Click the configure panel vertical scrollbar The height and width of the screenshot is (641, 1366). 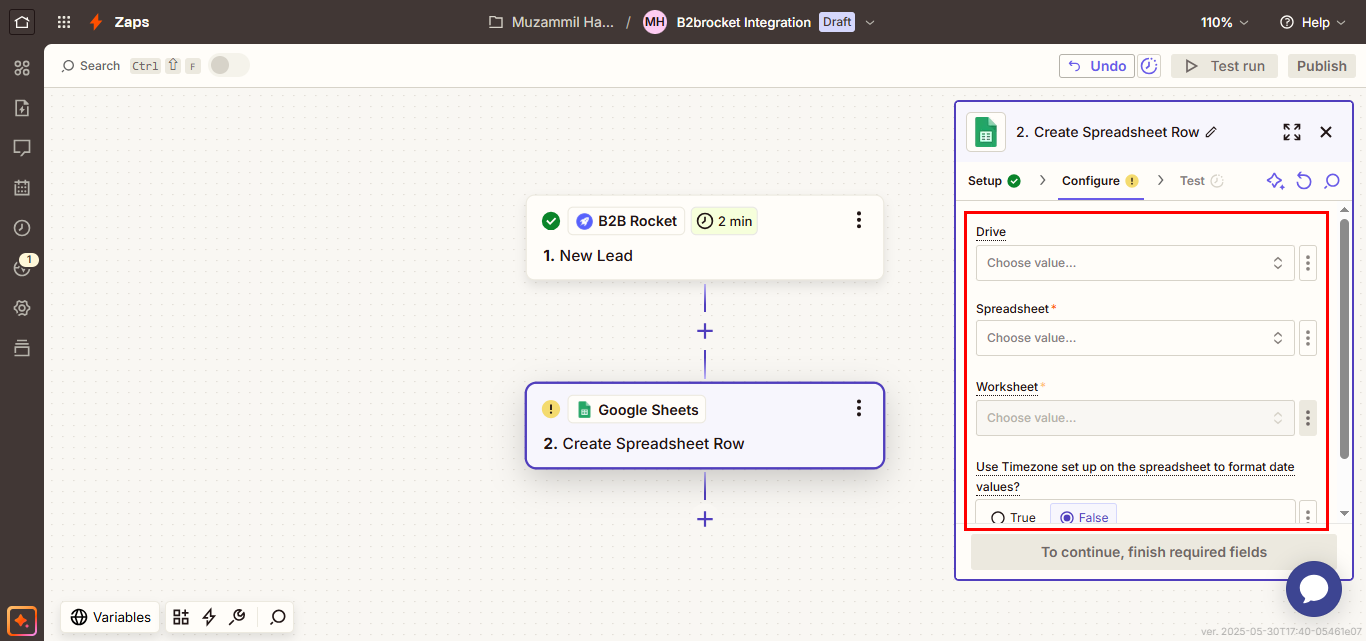click(1344, 338)
